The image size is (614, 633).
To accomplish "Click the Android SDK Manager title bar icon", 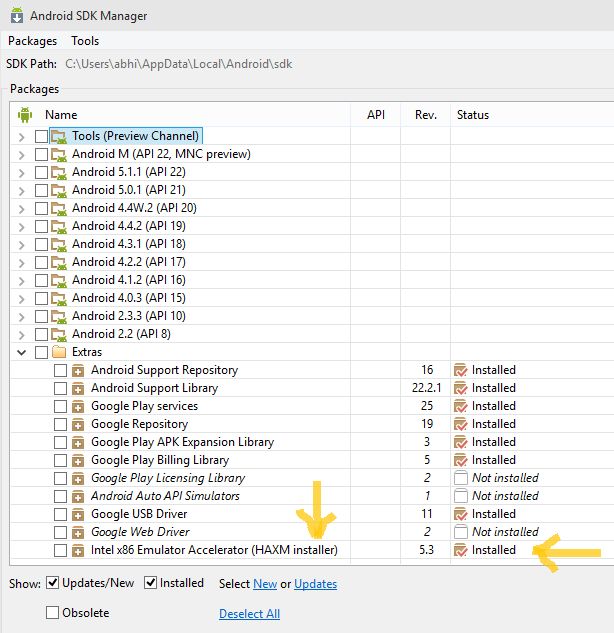I will pyautogui.click(x=14, y=15).
